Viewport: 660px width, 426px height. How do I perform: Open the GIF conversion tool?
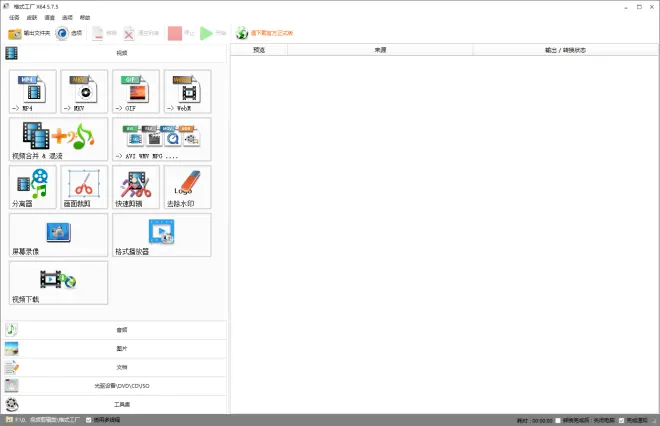(136, 91)
